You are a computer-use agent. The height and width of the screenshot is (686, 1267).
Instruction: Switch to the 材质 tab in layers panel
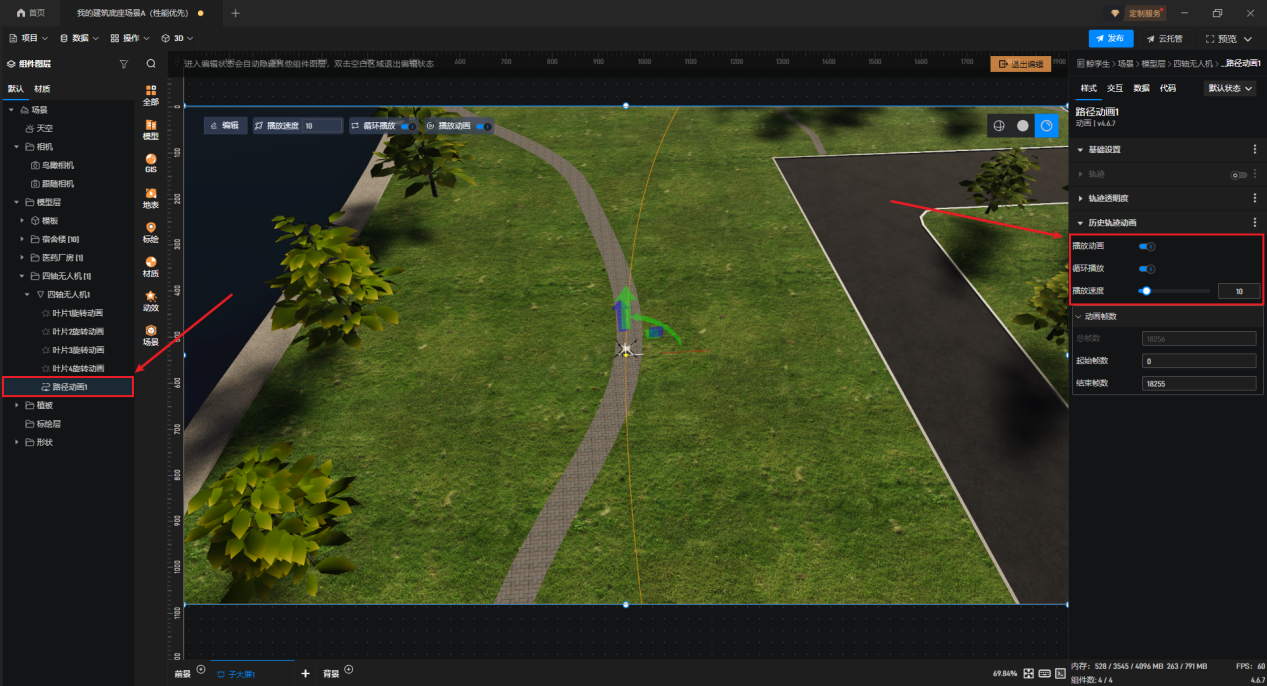(x=42, y=88)
